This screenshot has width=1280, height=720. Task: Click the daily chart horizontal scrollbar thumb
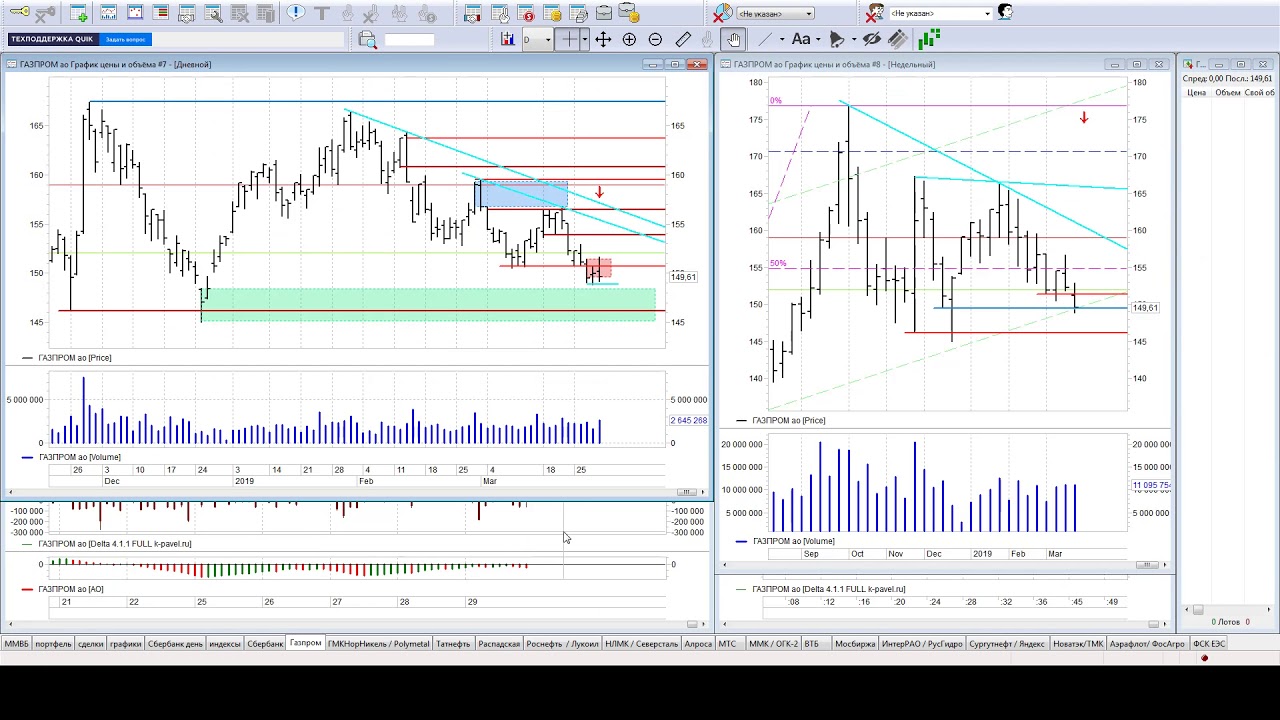(x=686, y=491)
